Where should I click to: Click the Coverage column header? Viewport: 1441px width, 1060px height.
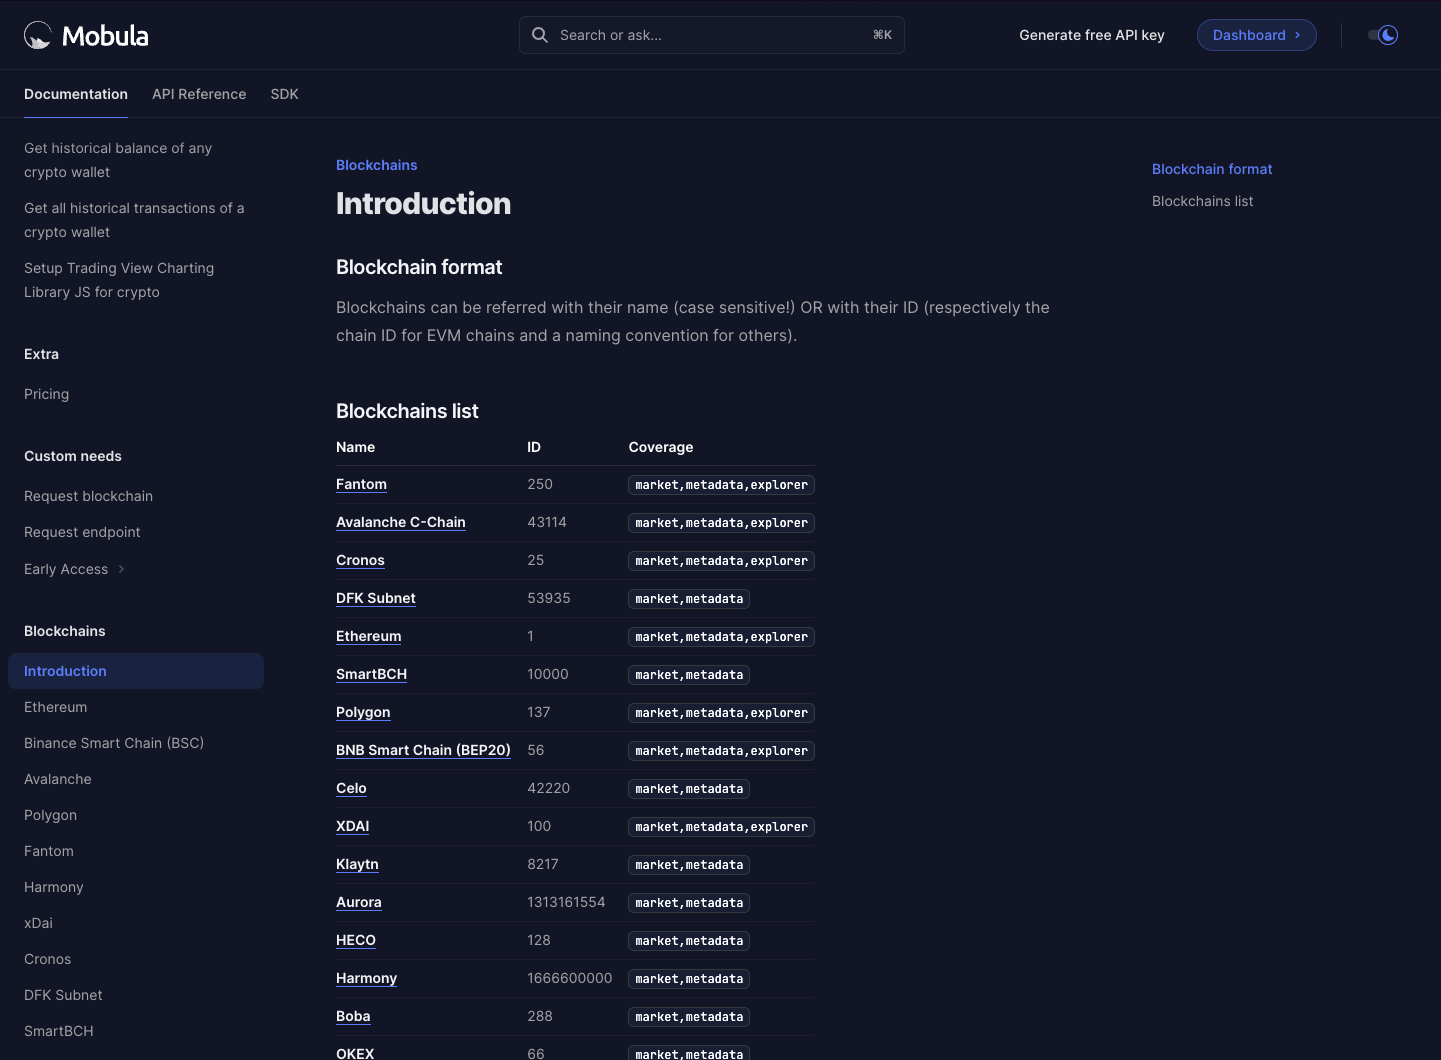(x=661, y=447)
